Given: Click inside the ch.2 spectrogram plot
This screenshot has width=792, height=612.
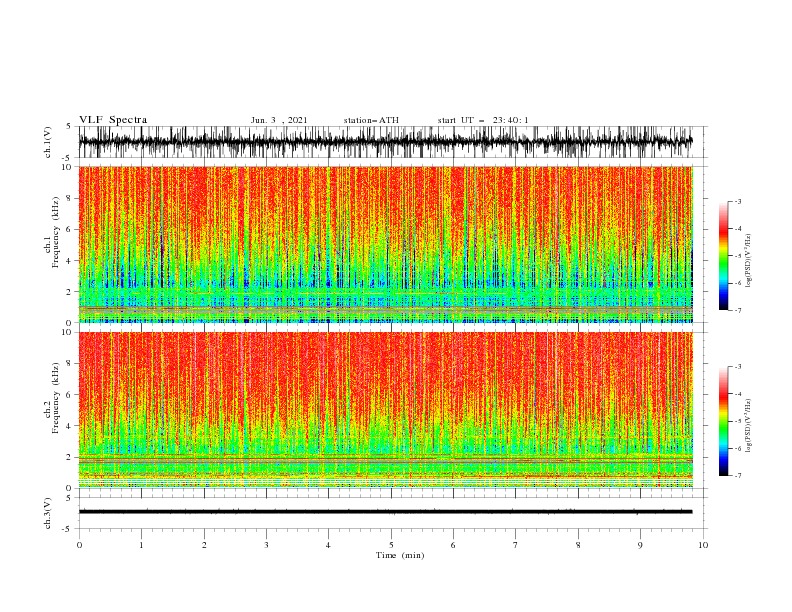Looking at the screenshot, I should [385, 410].
